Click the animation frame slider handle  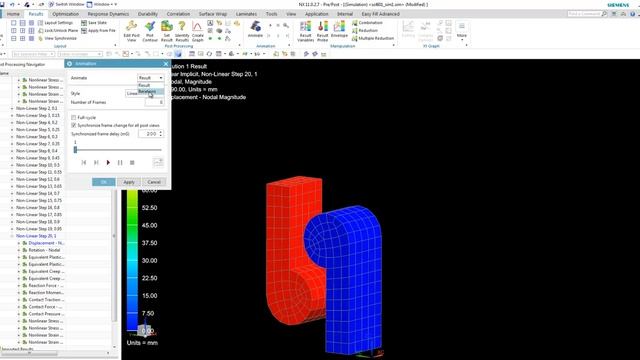point(76,150)
